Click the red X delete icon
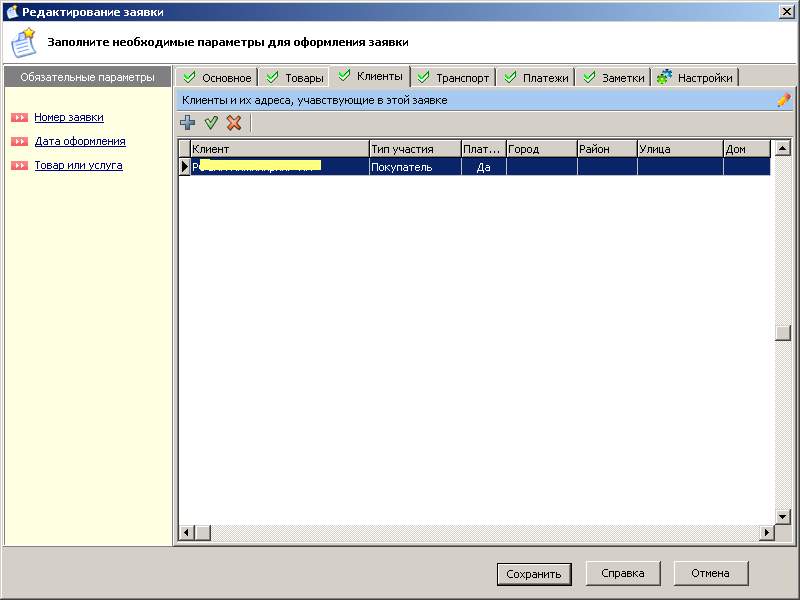Image resolution: width=800 pixels, height=600 pixels. tap(234, 123)
